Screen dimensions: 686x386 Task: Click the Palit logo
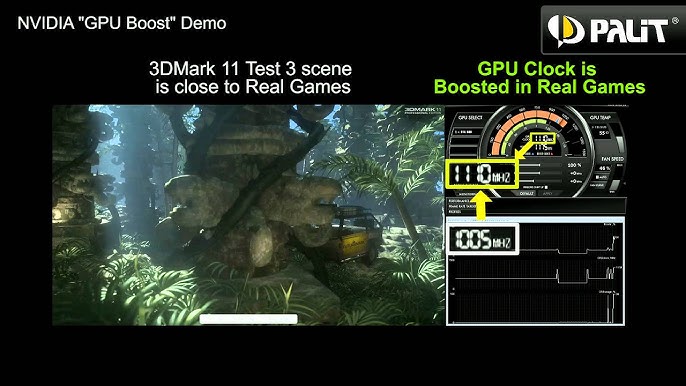612,30
